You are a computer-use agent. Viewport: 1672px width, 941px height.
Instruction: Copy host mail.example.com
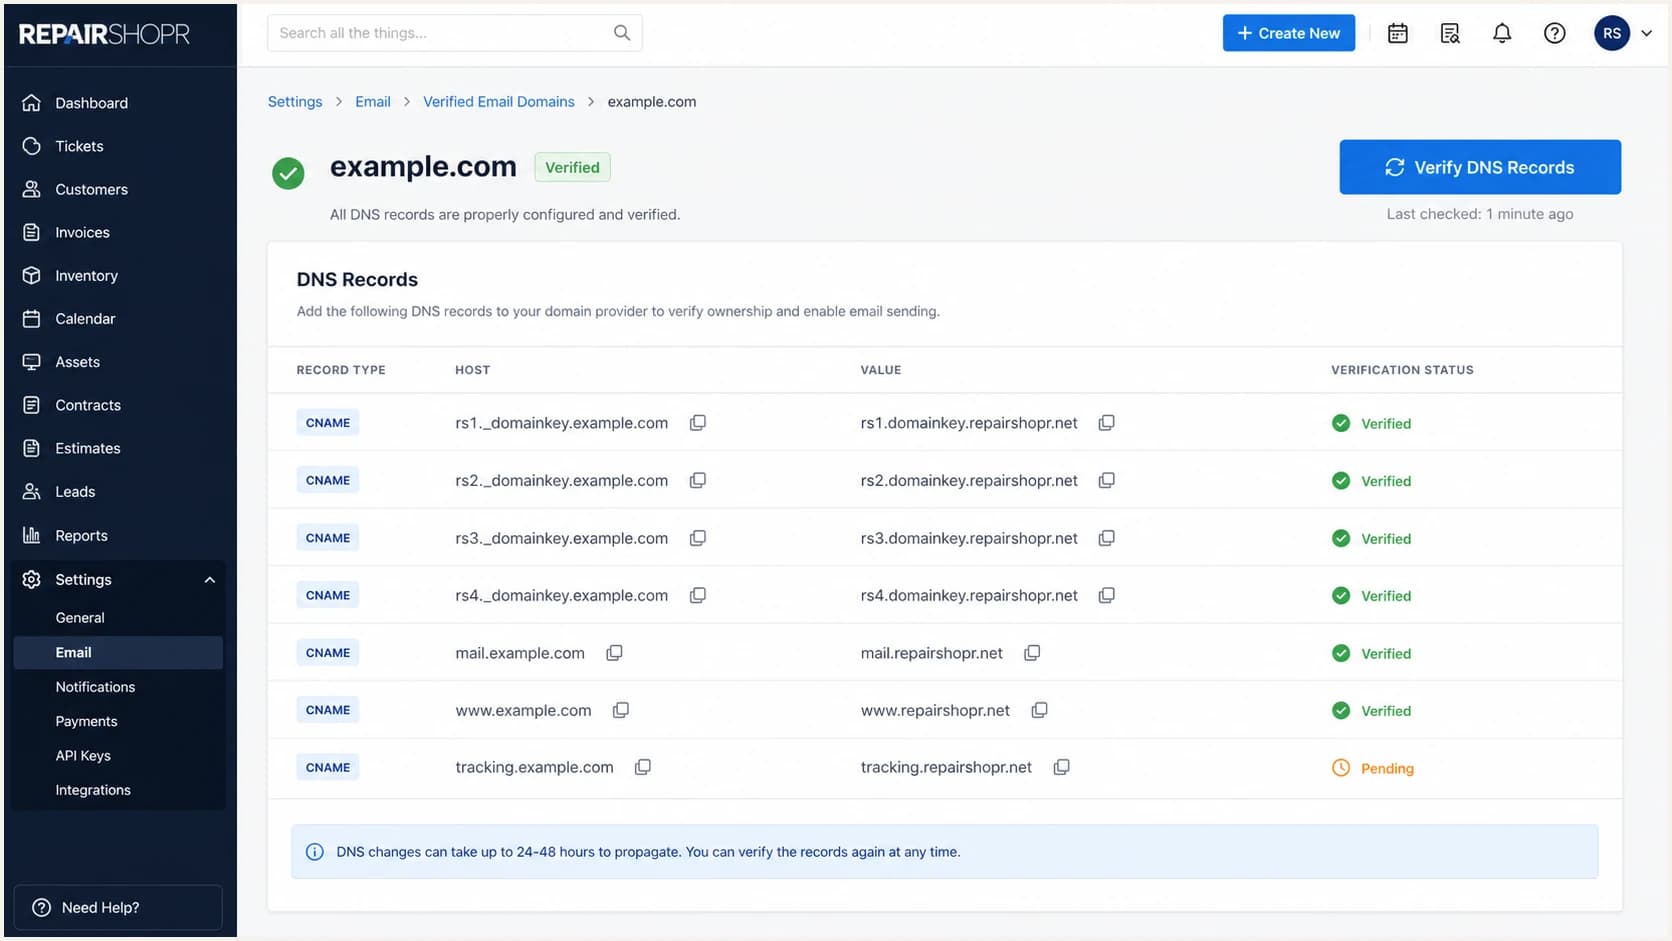tap(614, 653)
